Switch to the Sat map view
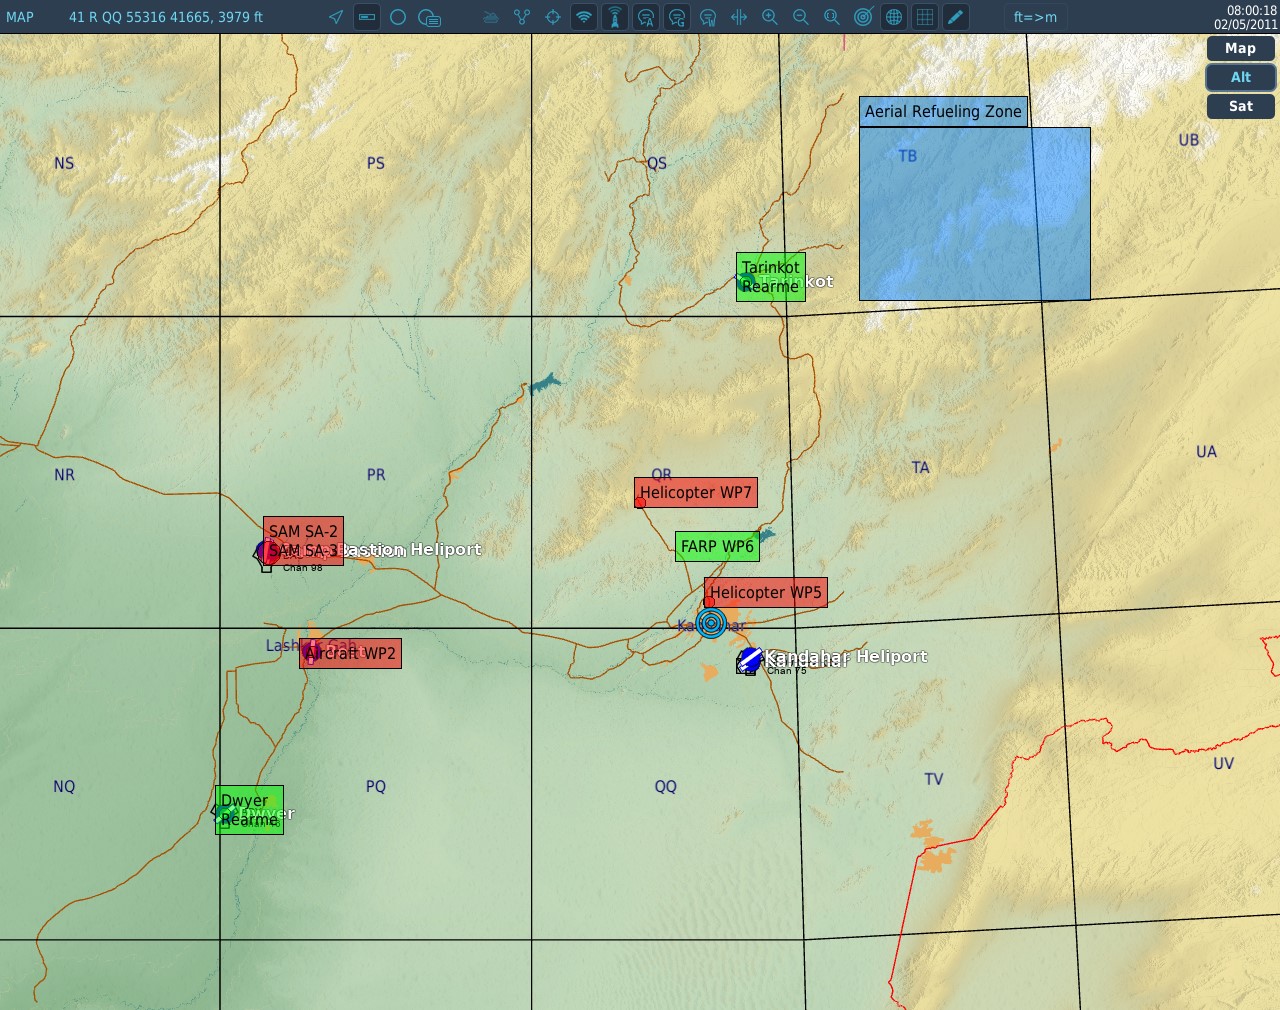This screenshot has width=1280, height=1010. (x=1240, y=106)
